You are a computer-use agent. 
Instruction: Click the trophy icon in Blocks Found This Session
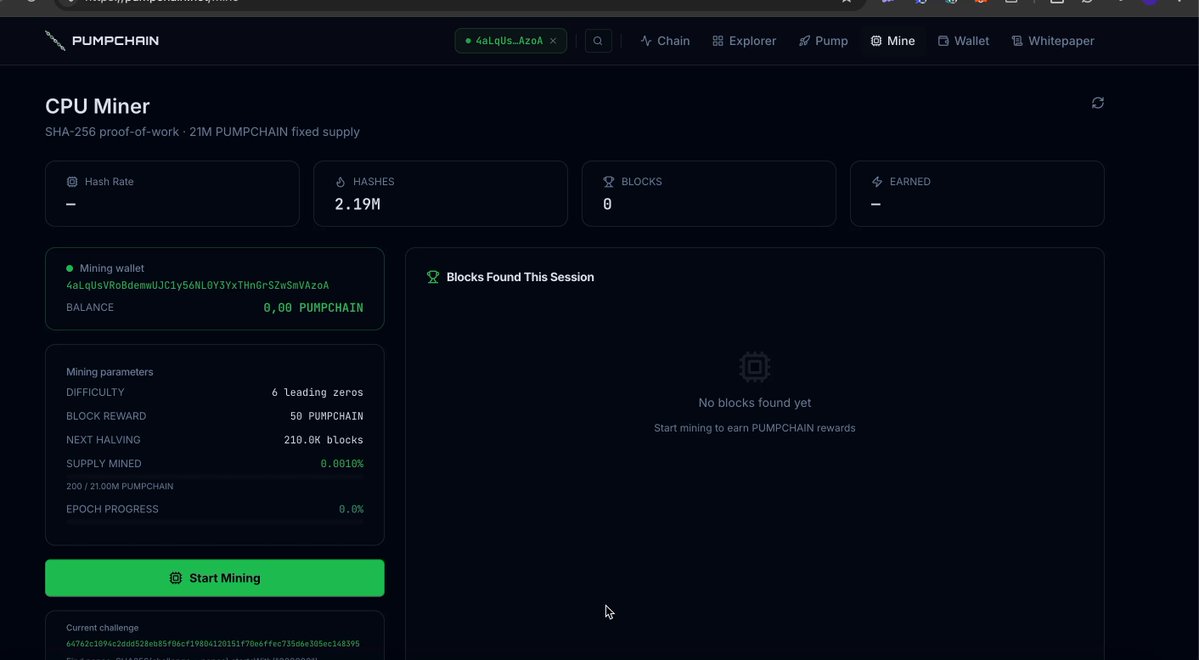pos(433,277)
